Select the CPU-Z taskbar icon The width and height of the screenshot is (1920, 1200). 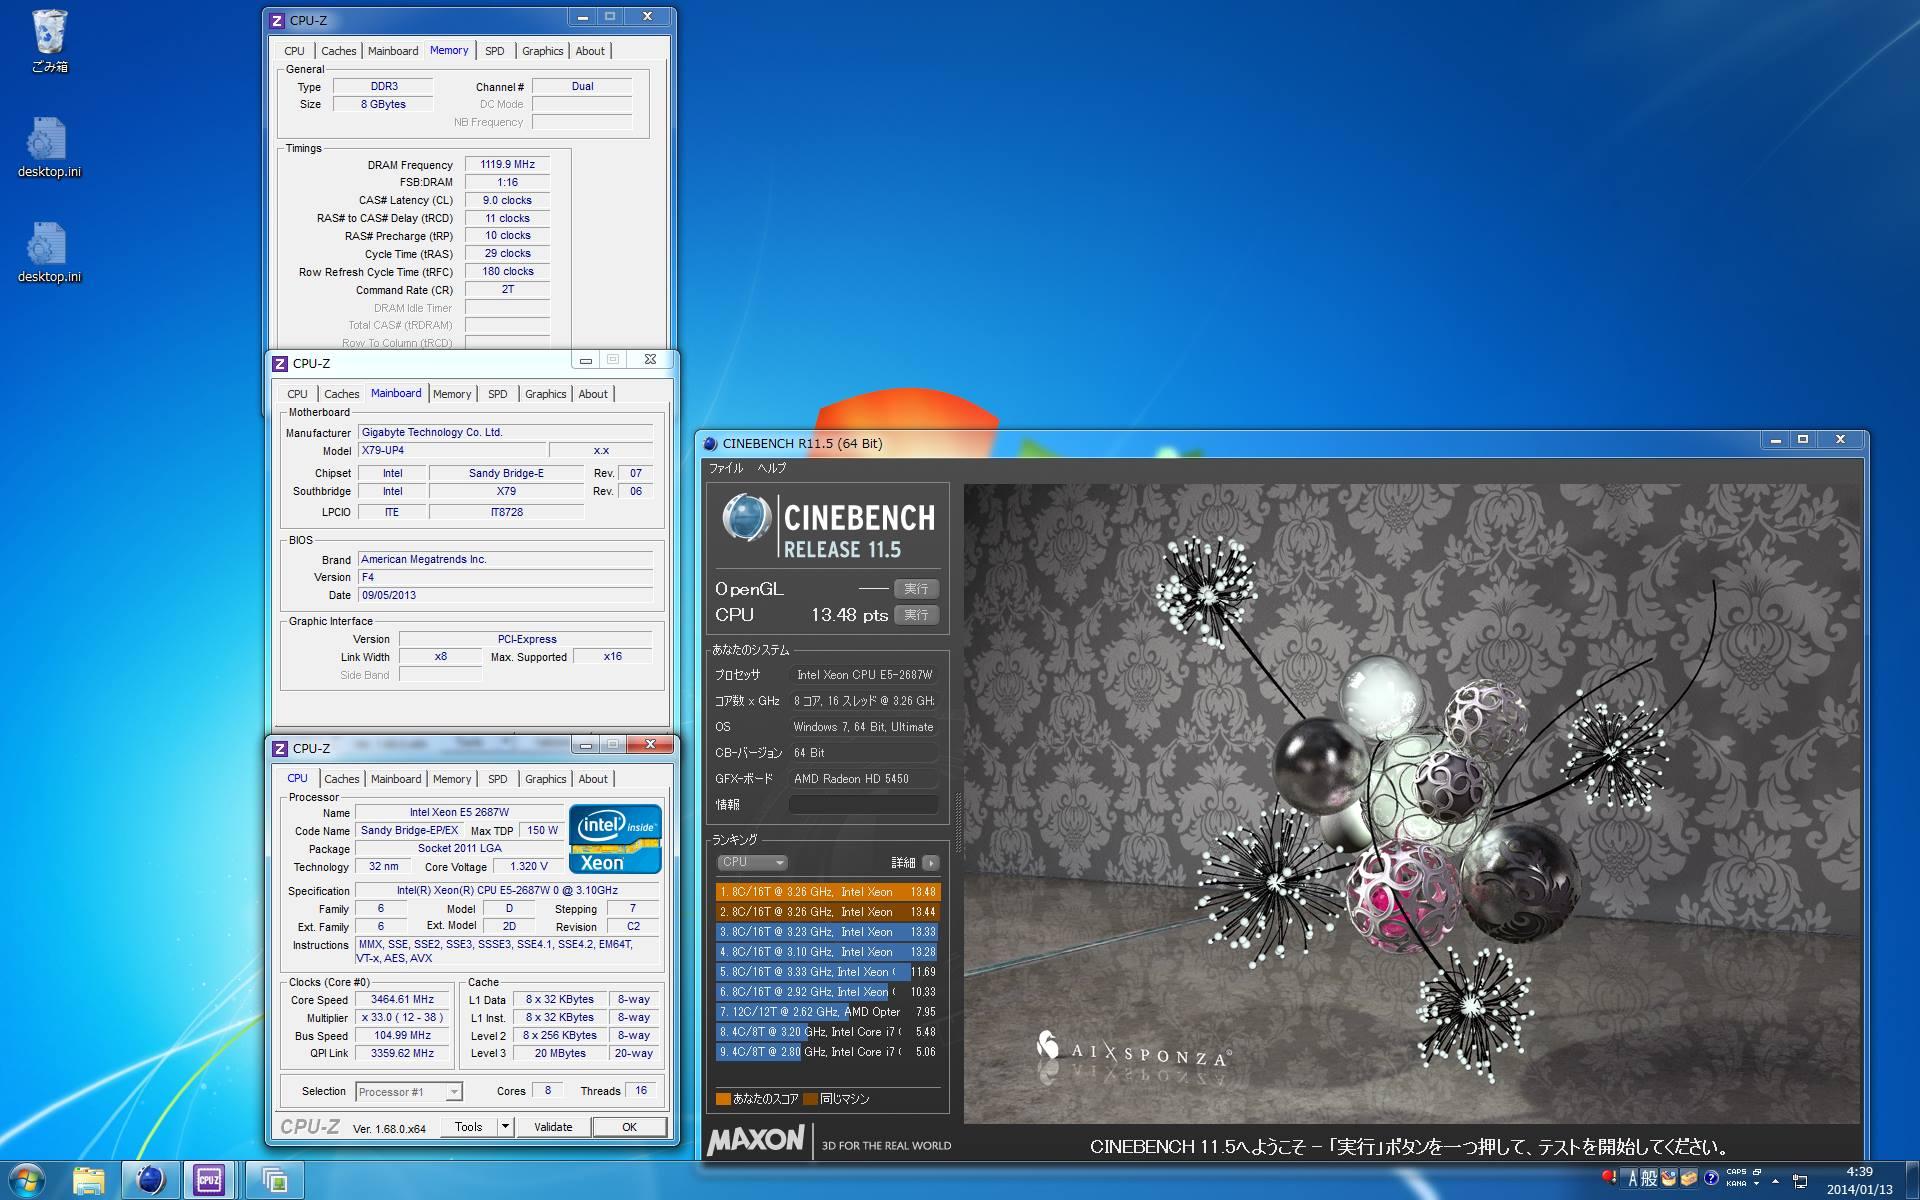pyautogui.click(x=209, y=1180)
